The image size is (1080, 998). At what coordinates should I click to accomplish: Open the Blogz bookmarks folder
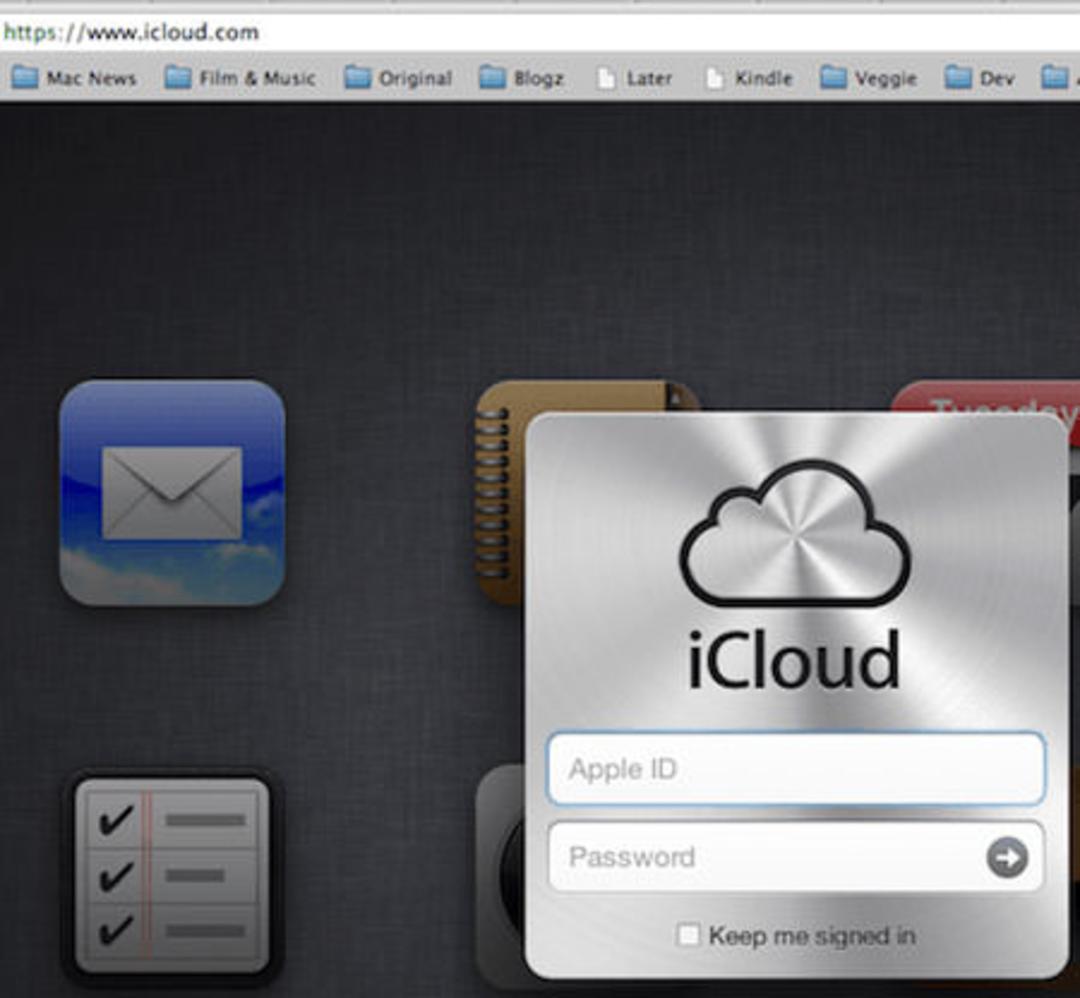pyautogui.click(x=521, y=78)
